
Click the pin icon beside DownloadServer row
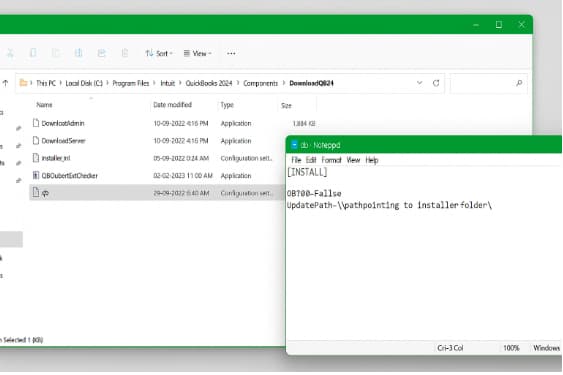(19, 145)
